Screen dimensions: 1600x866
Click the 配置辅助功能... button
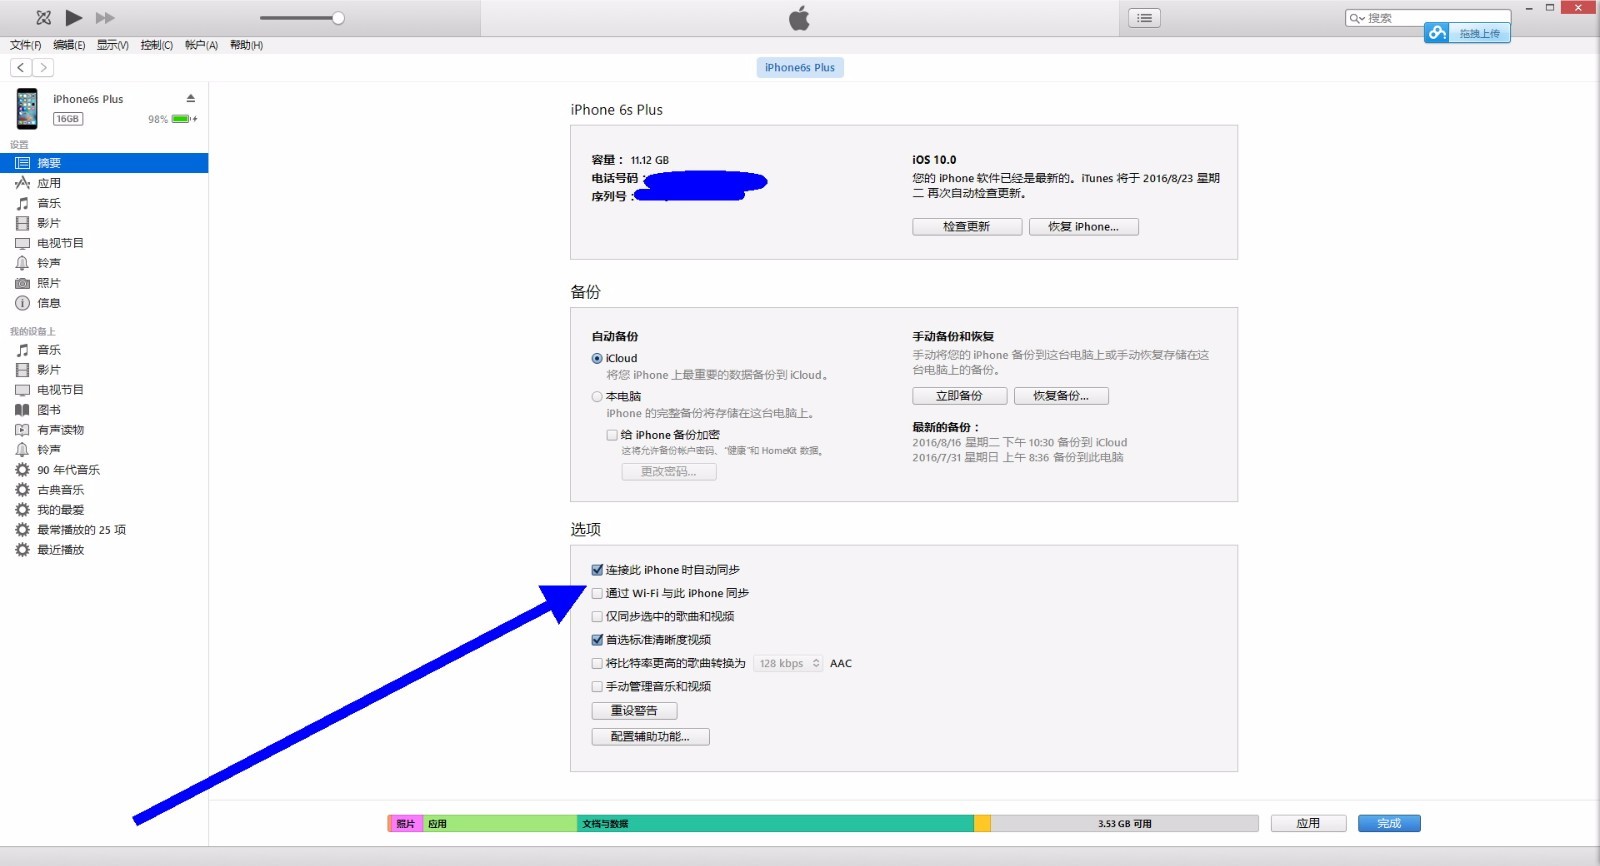(x=650, y=737)
